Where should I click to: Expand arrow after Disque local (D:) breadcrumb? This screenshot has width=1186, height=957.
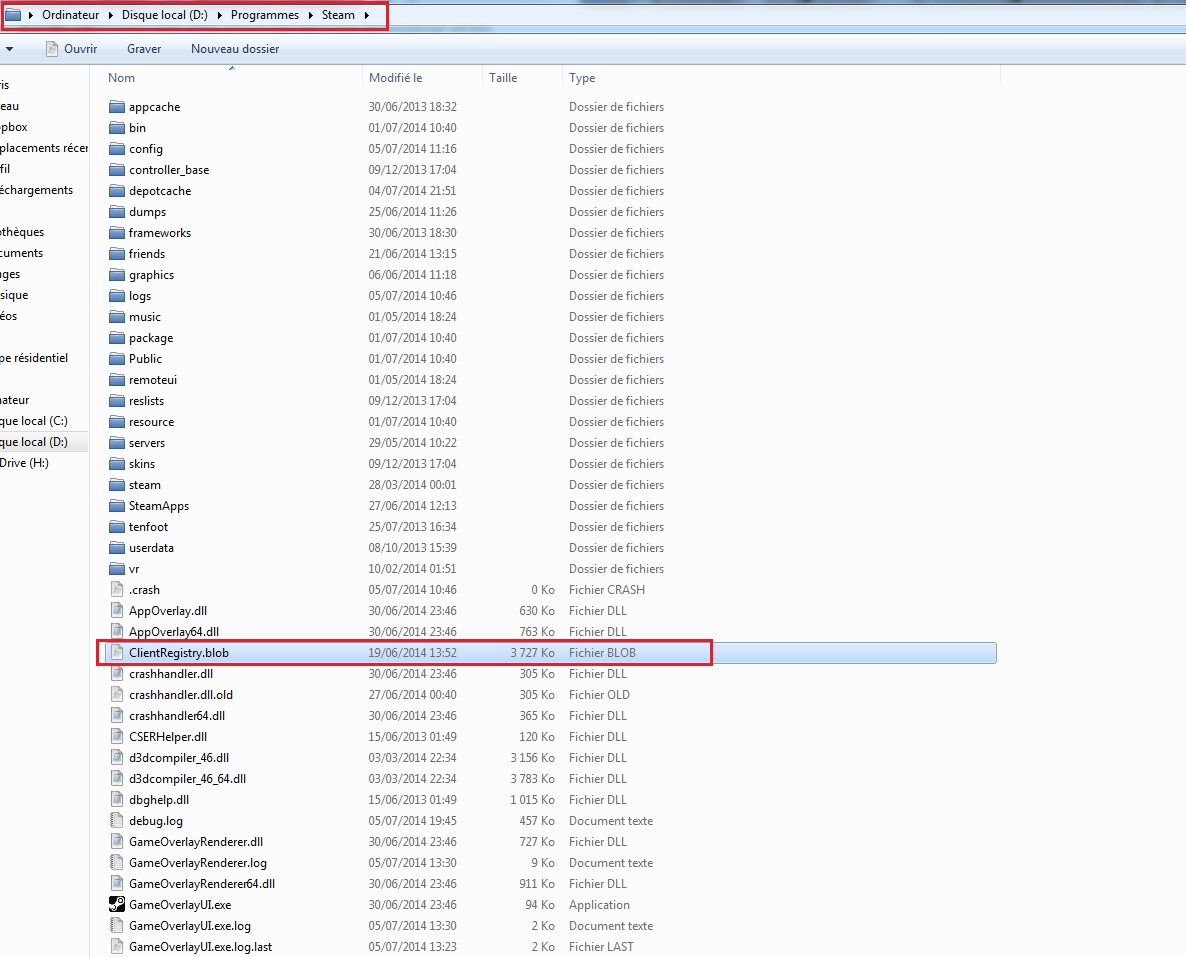point(219,15)
